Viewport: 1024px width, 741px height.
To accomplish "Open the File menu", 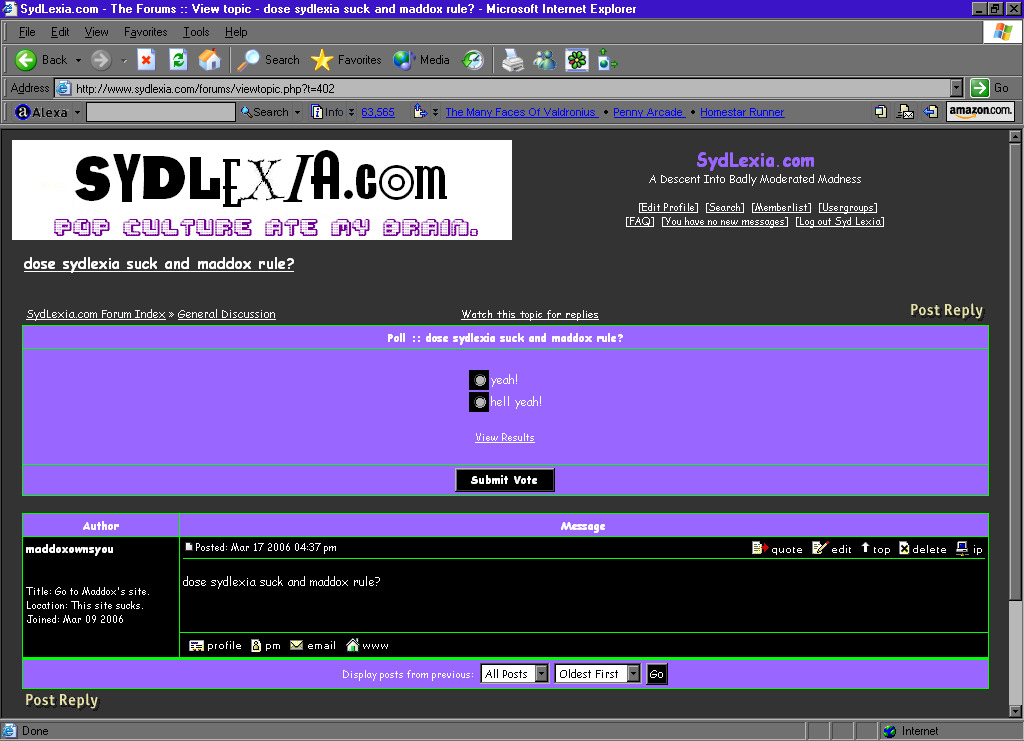I will [x=27, y=32].
